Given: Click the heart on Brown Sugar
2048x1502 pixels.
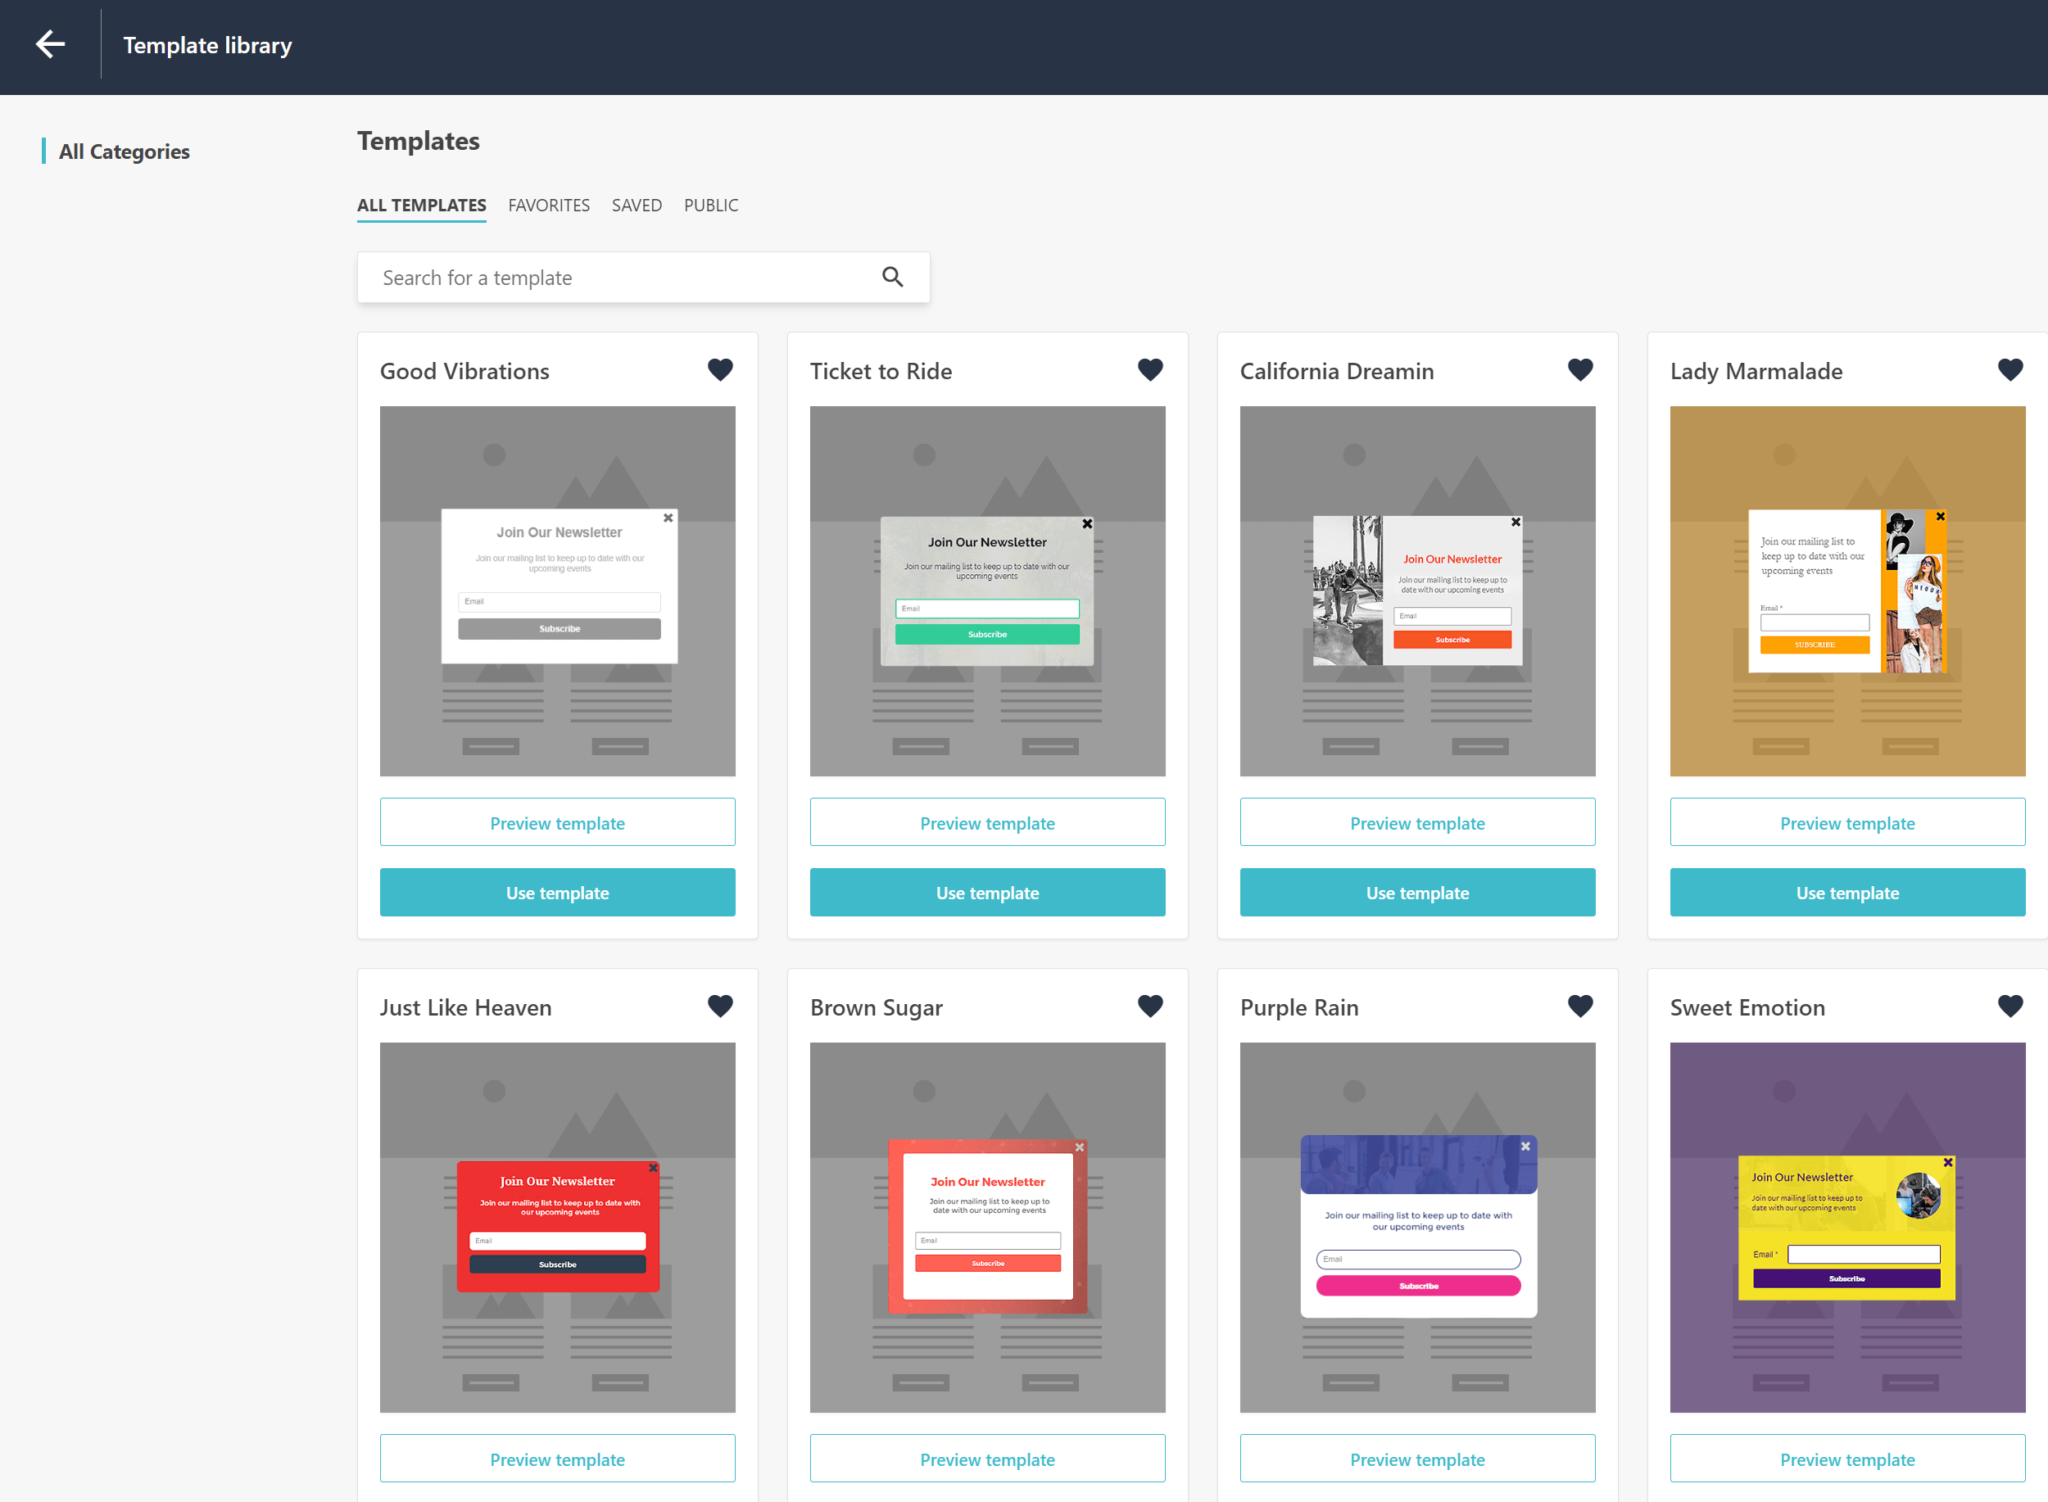Looking at the screenshot, I should click(x=1150, y=1005).
